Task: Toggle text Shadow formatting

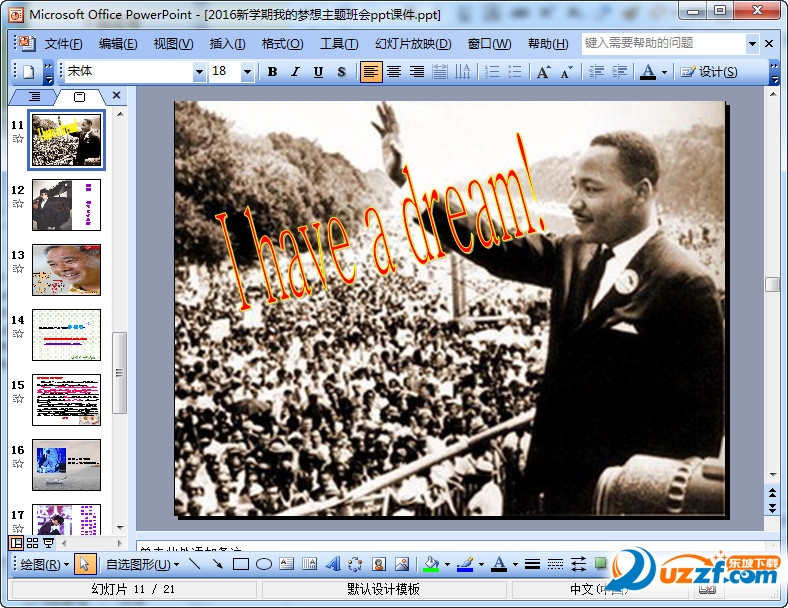Action: [x=341, y=72]
